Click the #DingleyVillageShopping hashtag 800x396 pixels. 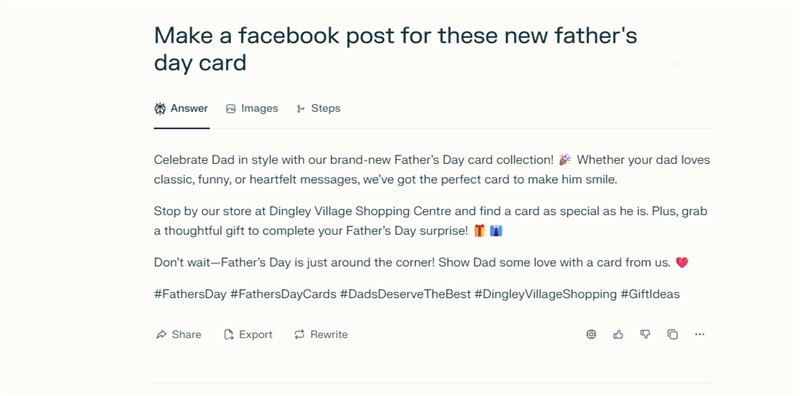pos(545,294)
